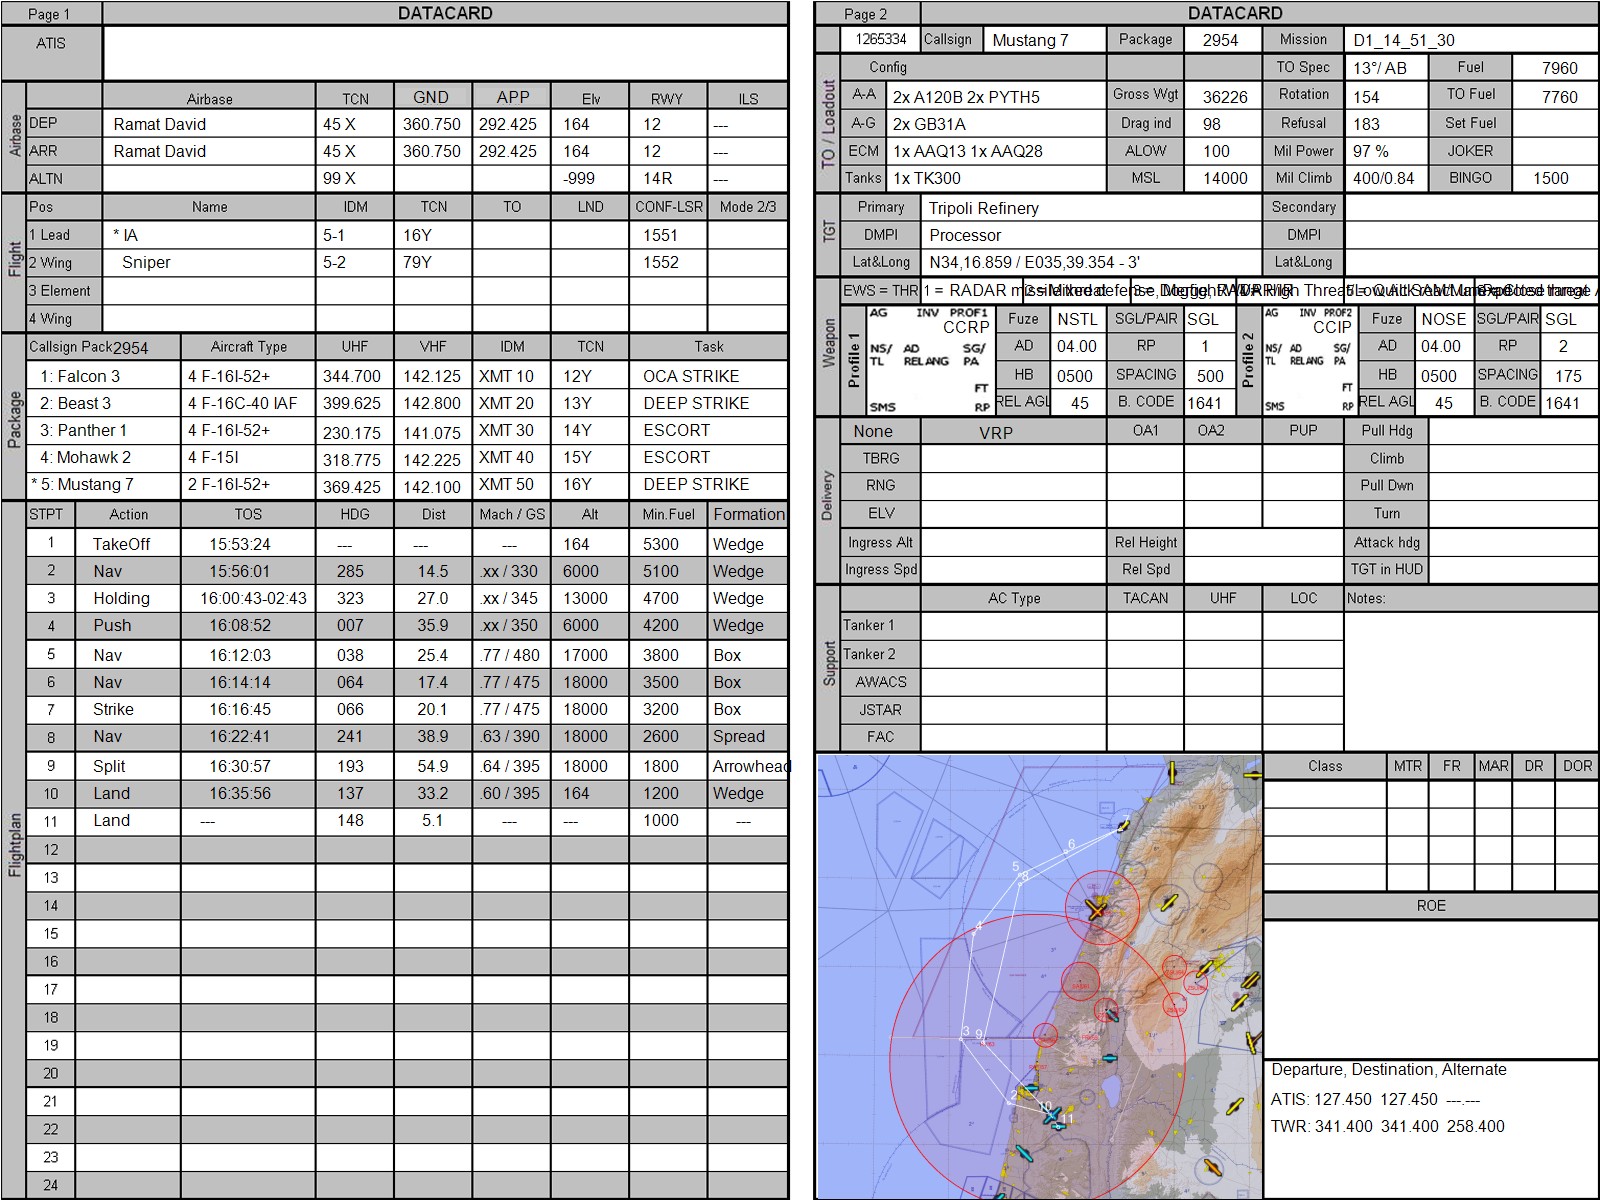This screenshot has width=1600, height=1200.
Task: Click the 'AWACS' row label
Action: [881, 681]
